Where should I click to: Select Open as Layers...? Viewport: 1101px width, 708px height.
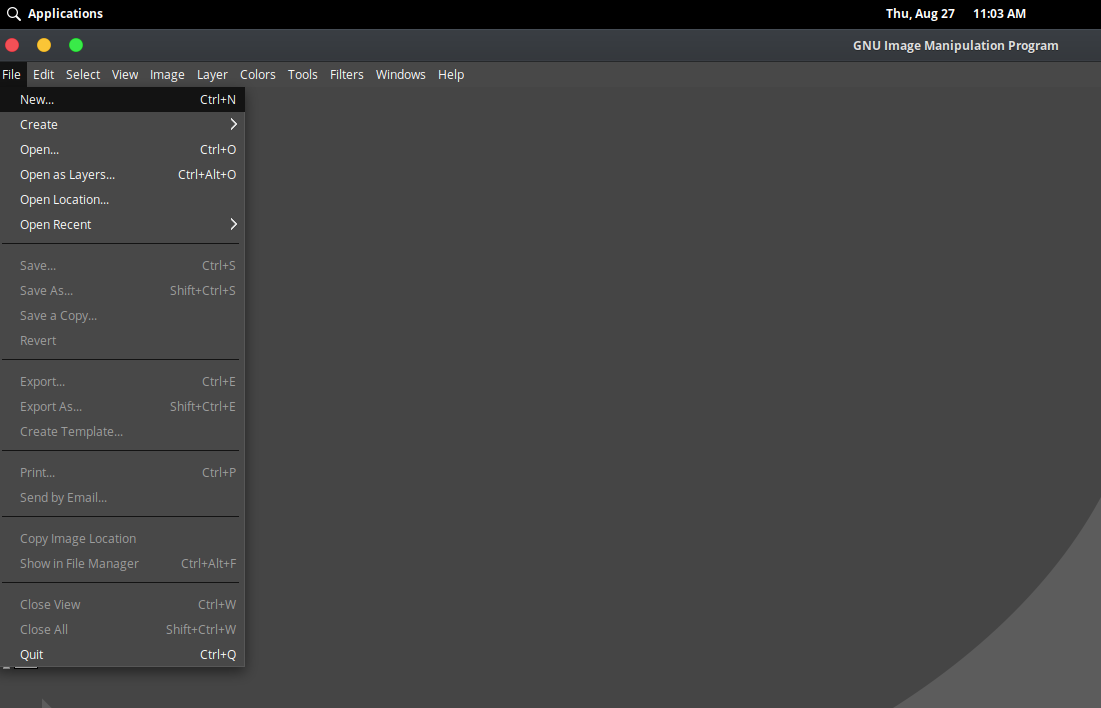122,175
